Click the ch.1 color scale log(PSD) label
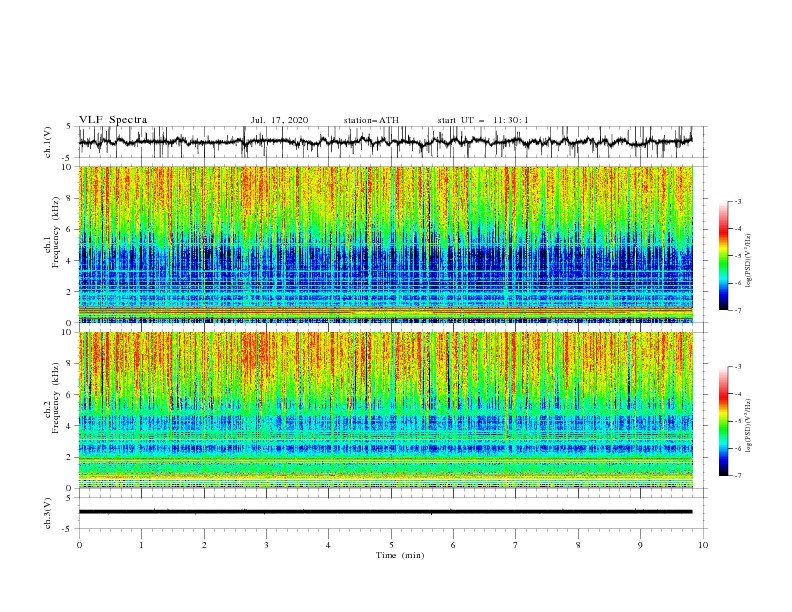Screen dimensions: 792x612 coord(748,261)
